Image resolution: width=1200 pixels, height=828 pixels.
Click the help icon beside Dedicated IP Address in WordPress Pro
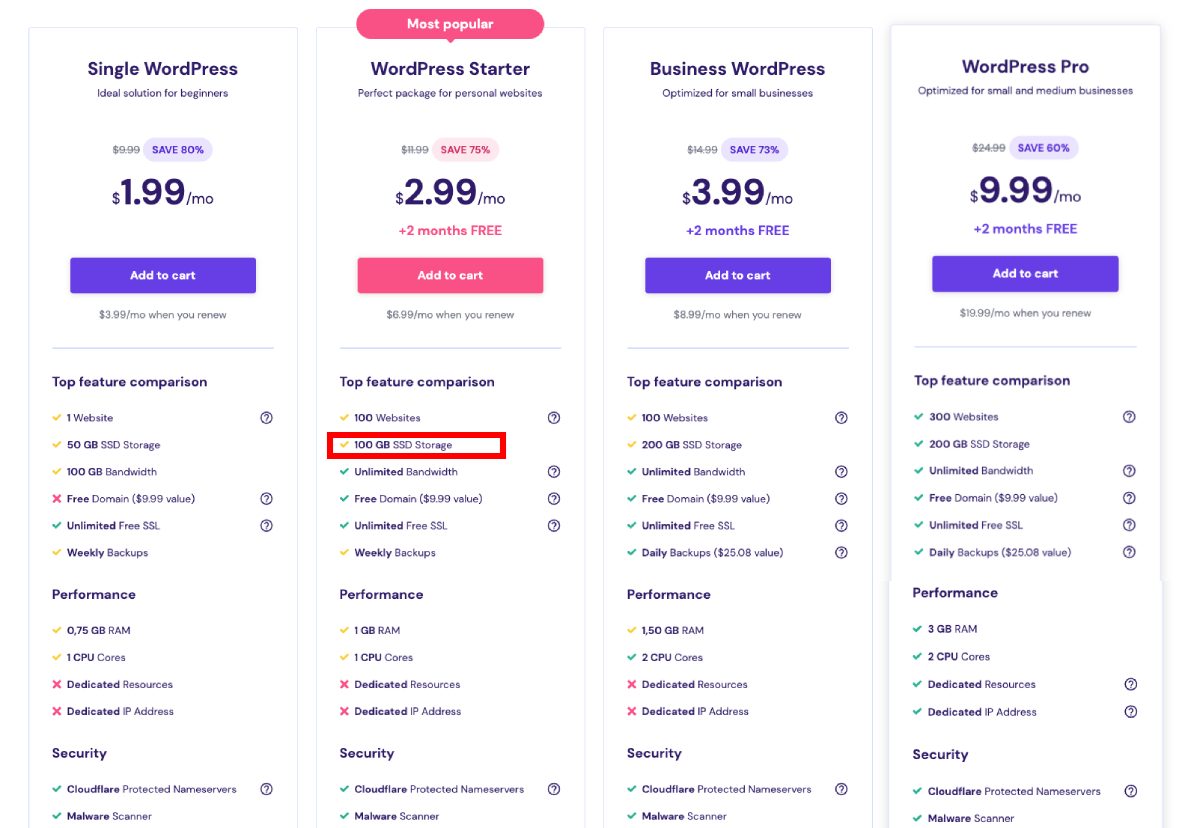click(x=1129, y=711)
